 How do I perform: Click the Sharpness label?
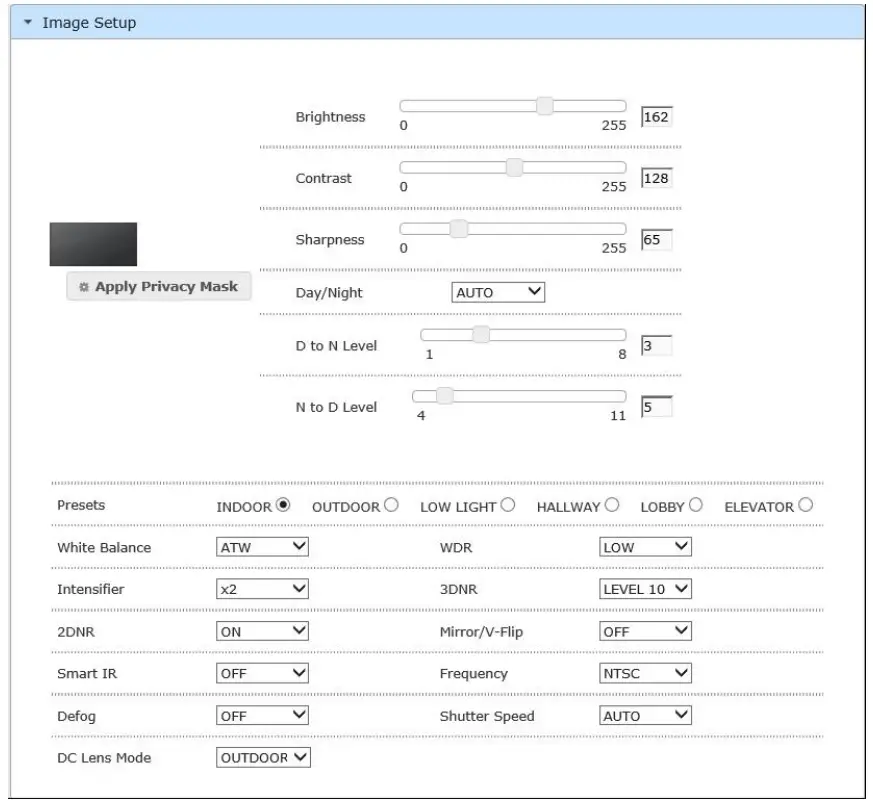[x=330, y=239]
